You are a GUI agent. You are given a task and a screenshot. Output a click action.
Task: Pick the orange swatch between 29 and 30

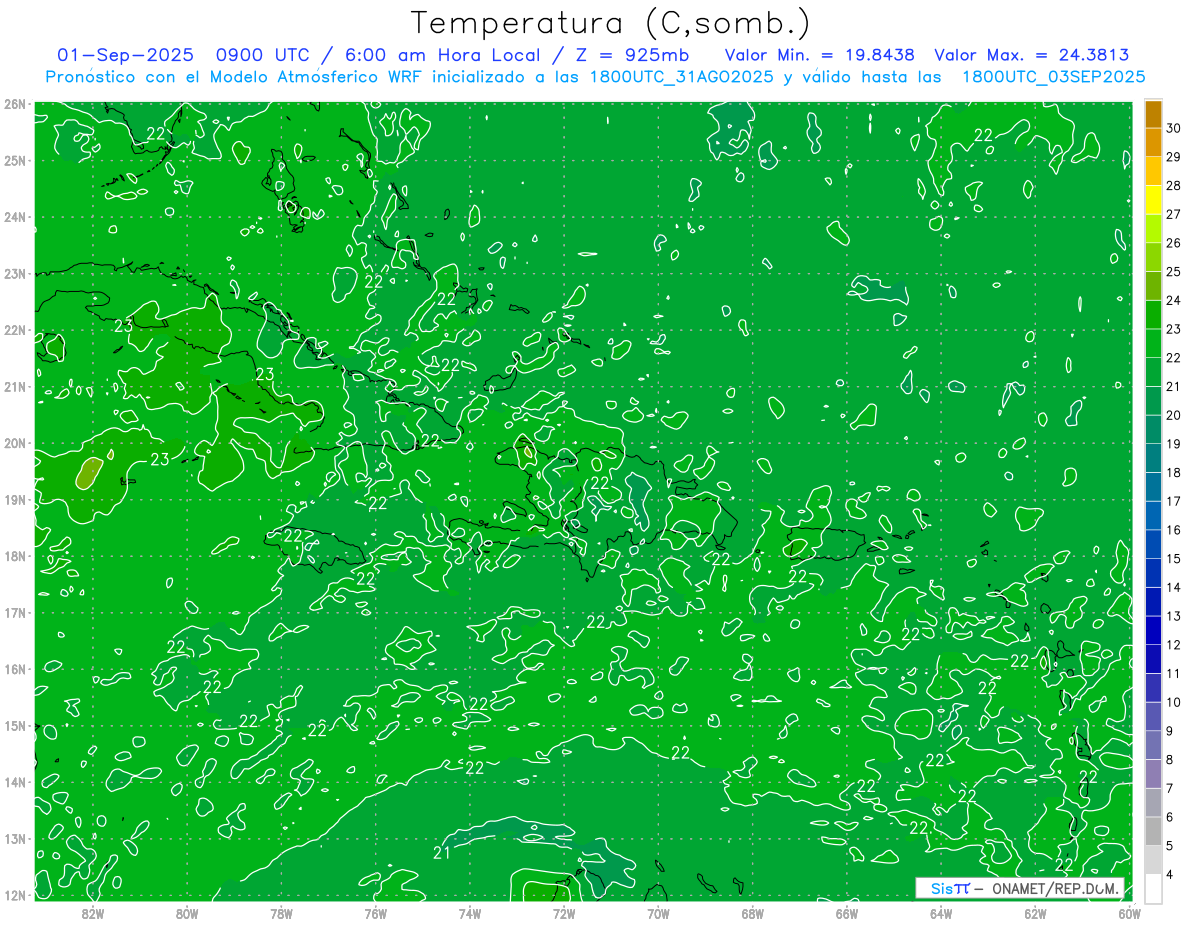pos(1154,143)
